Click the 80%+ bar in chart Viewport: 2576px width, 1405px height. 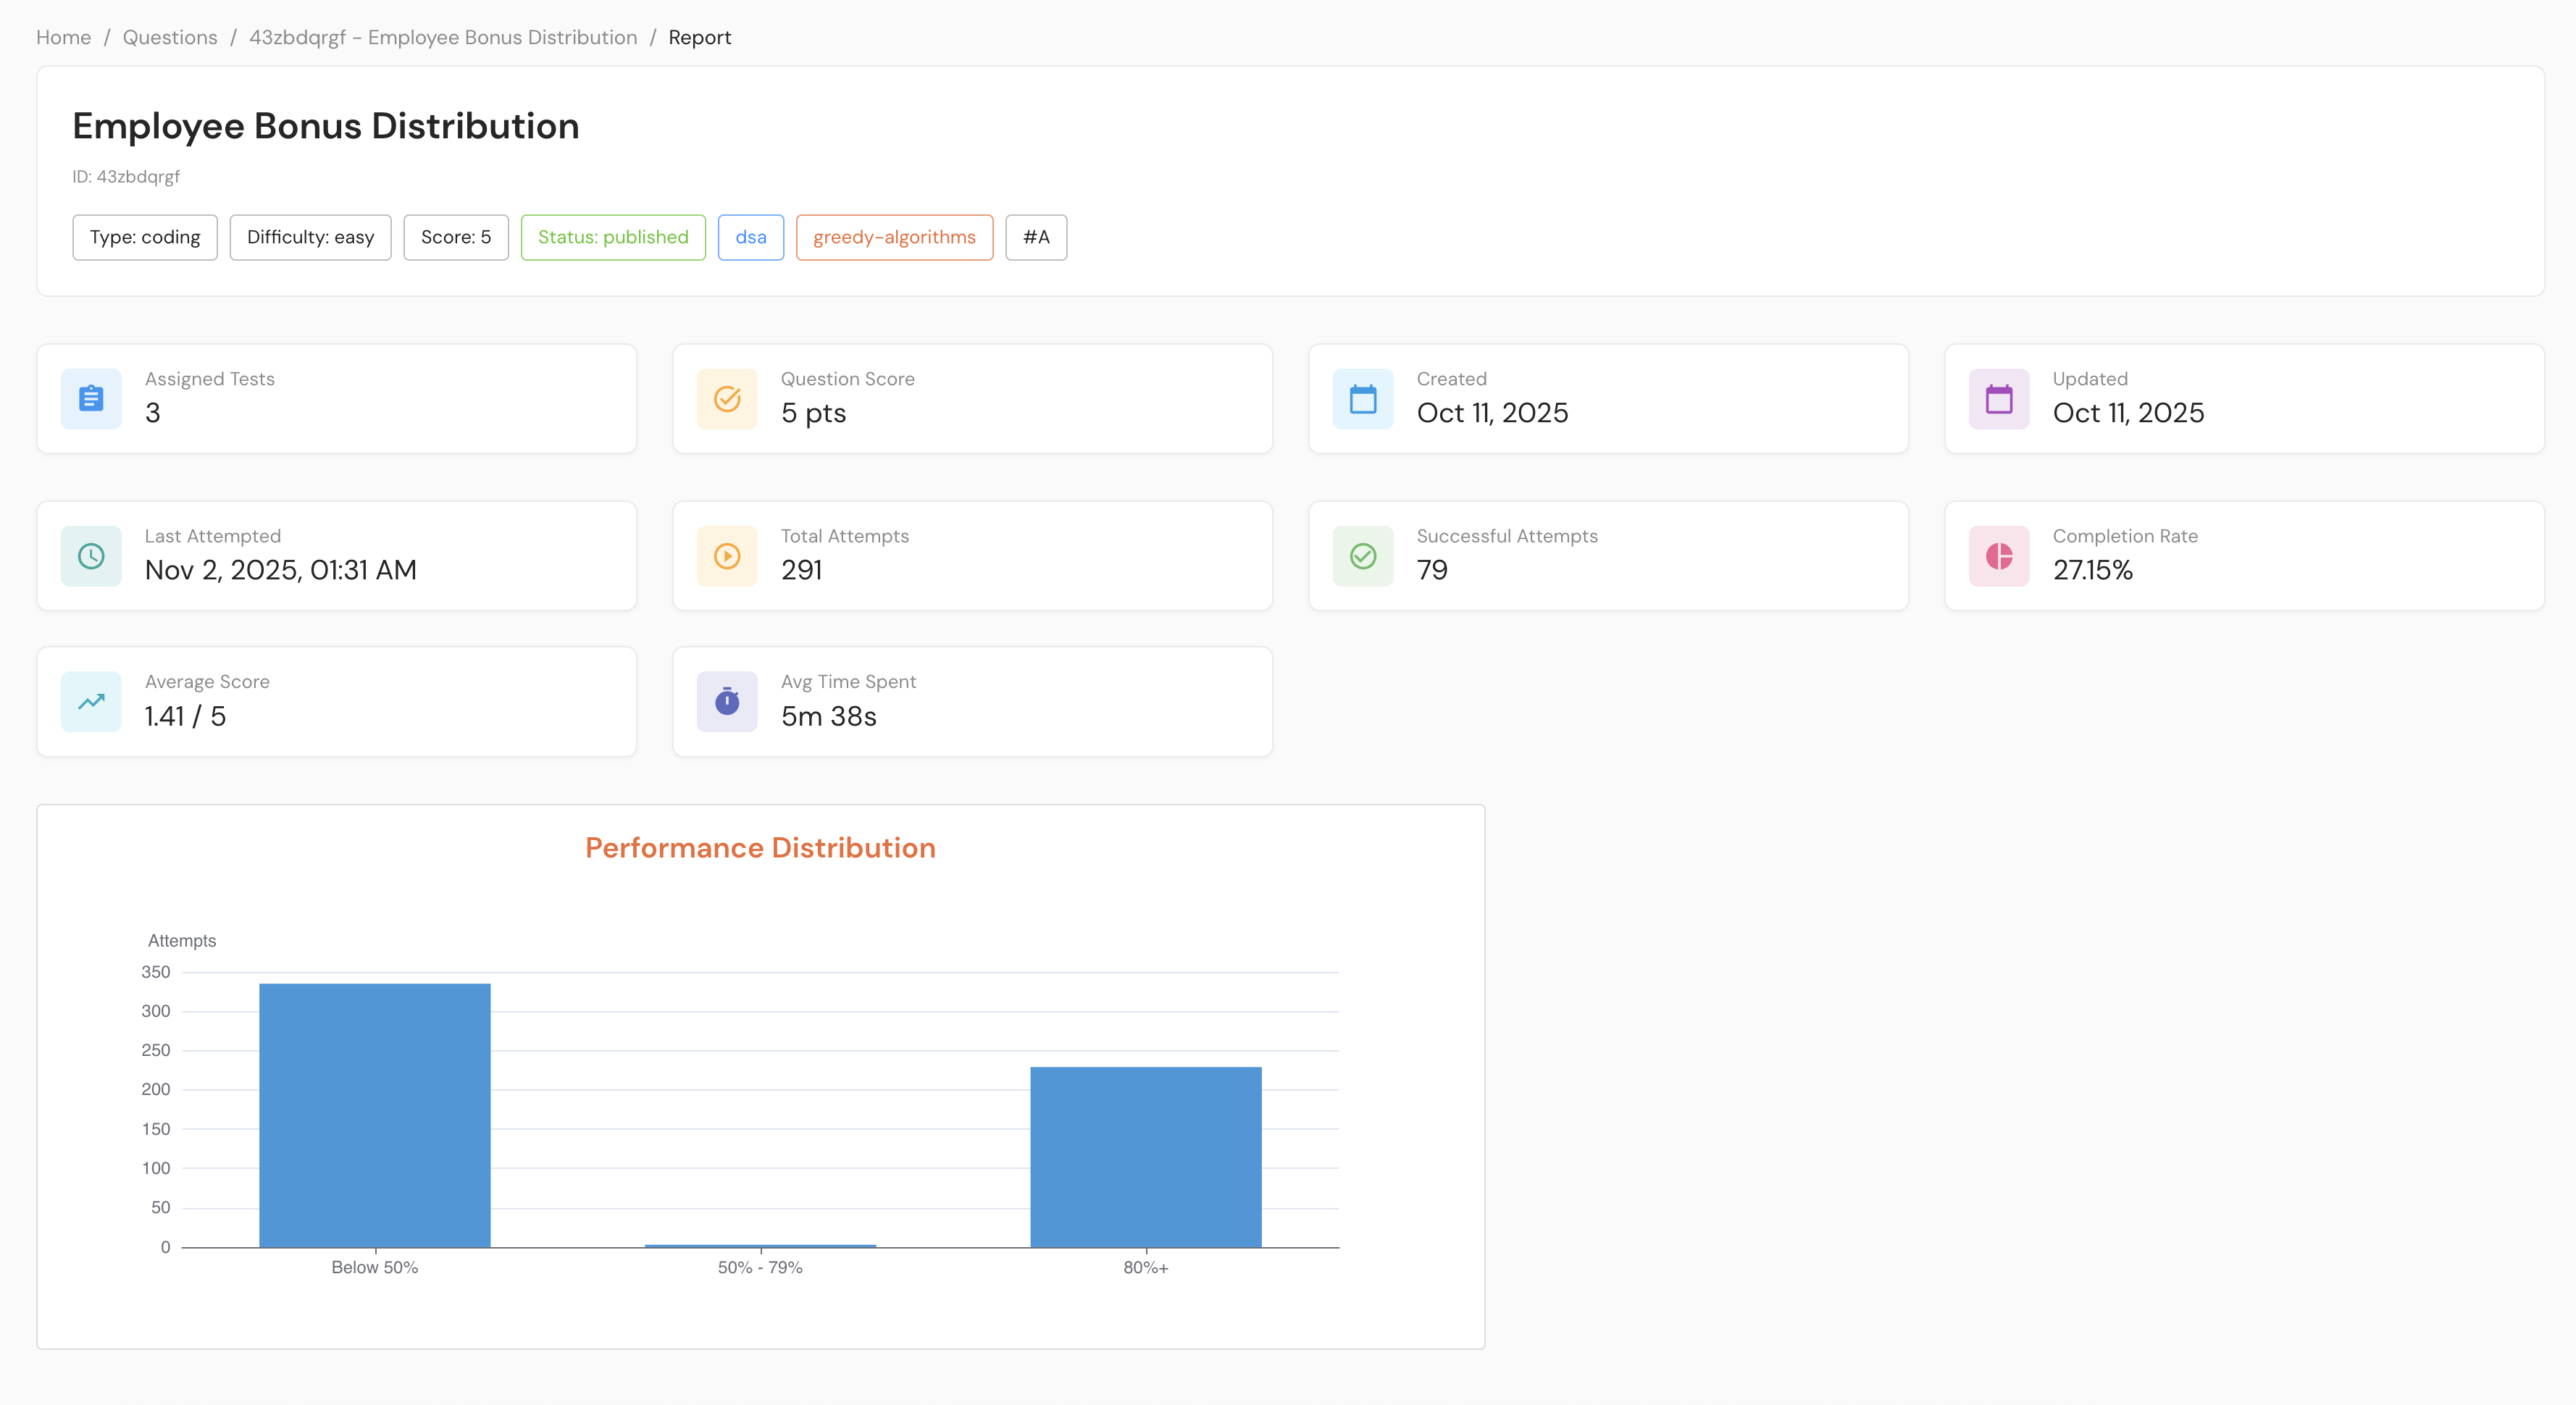click(1146, 1157)
